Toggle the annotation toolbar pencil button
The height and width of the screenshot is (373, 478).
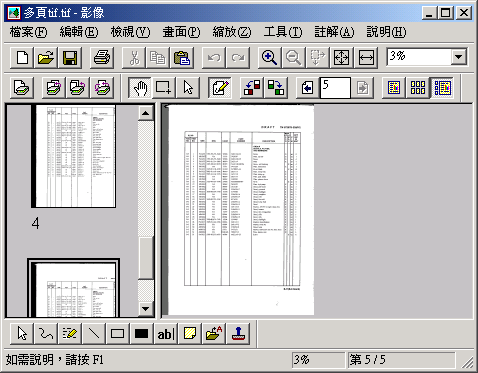pos(220,88)
